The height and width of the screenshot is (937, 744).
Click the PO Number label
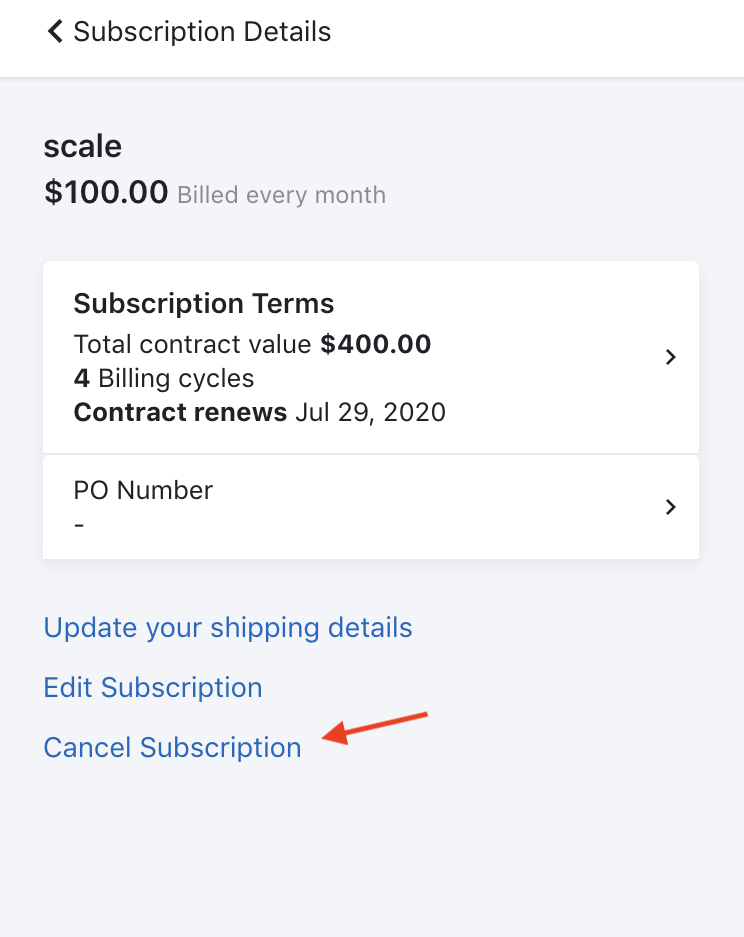143,490
